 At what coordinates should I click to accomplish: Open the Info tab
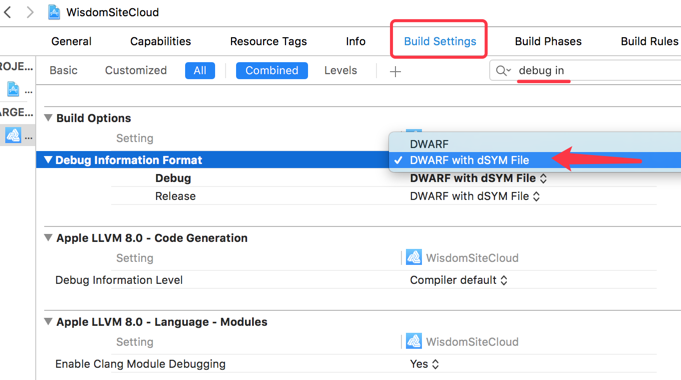point(355,41)
